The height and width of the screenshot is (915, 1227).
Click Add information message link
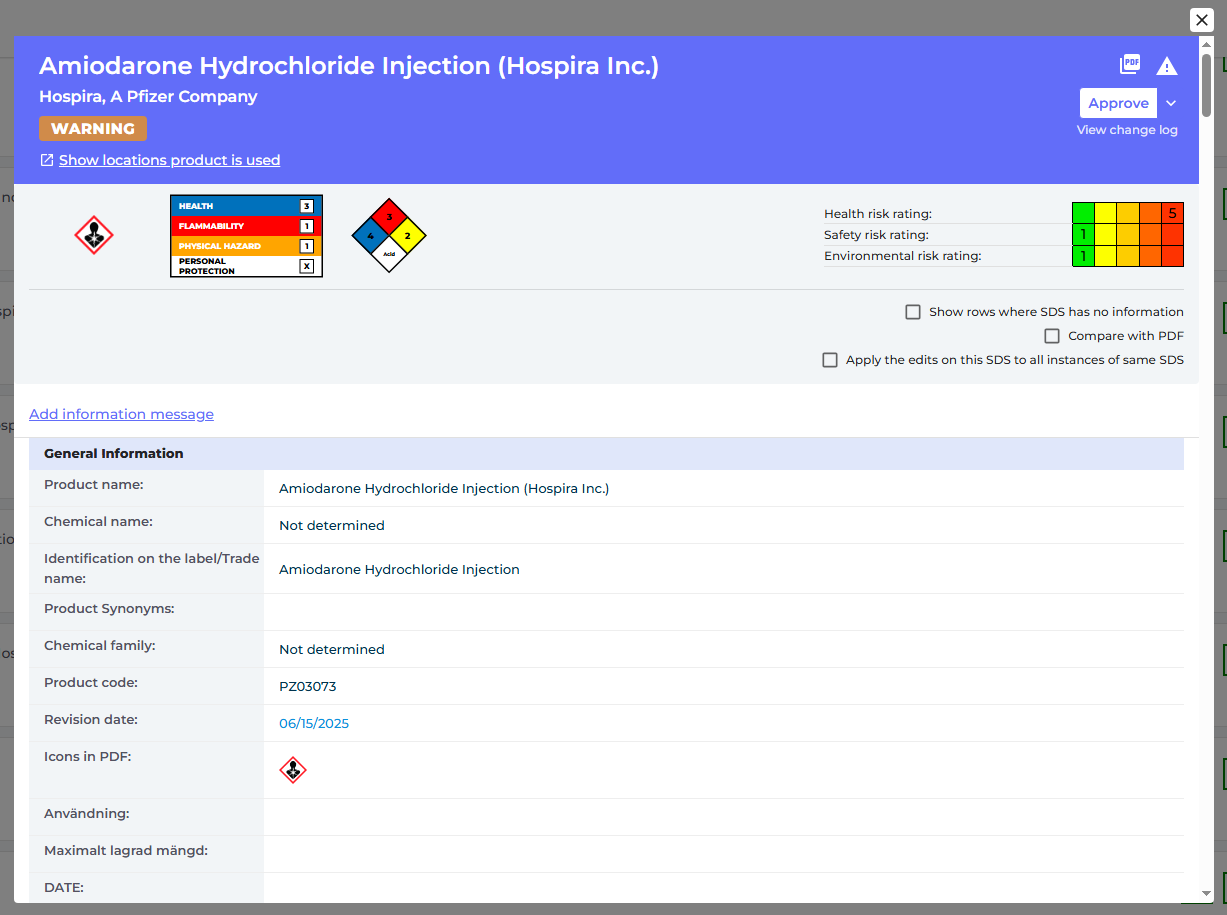[121, 414]
